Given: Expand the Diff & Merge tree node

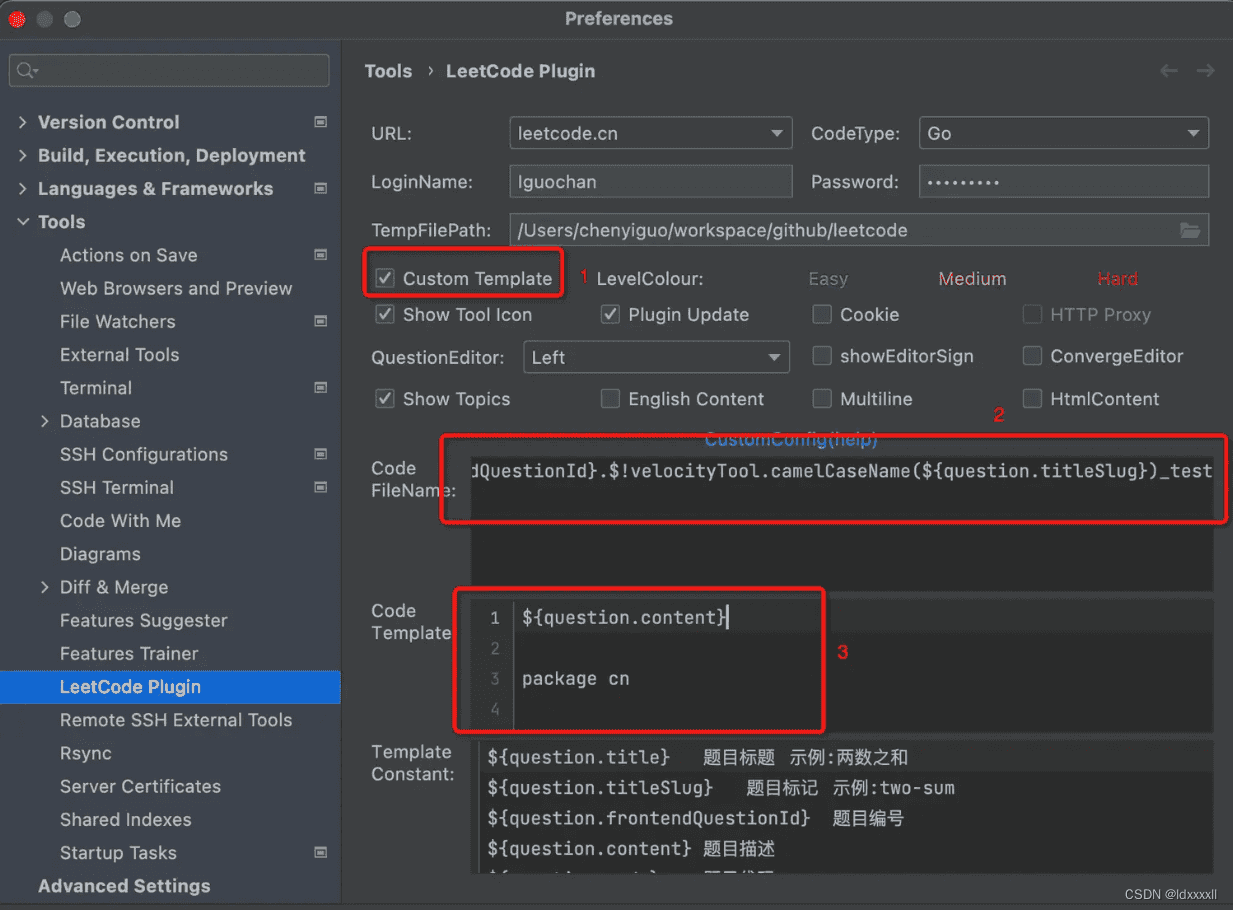Looking at the screenshot, I should [45, 587].
